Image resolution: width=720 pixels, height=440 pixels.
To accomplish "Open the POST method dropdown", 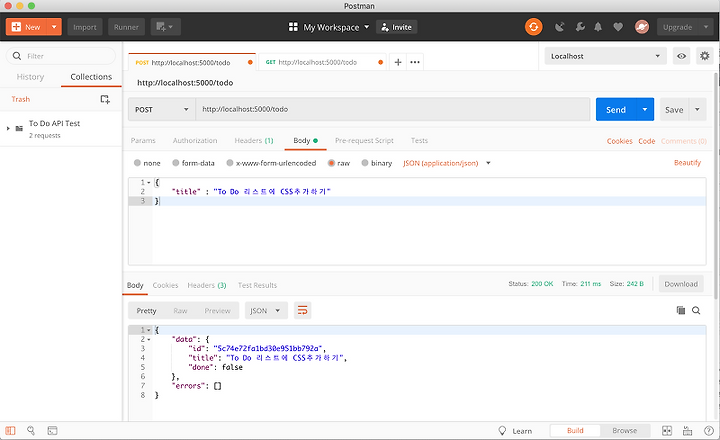I will [162, 109].
